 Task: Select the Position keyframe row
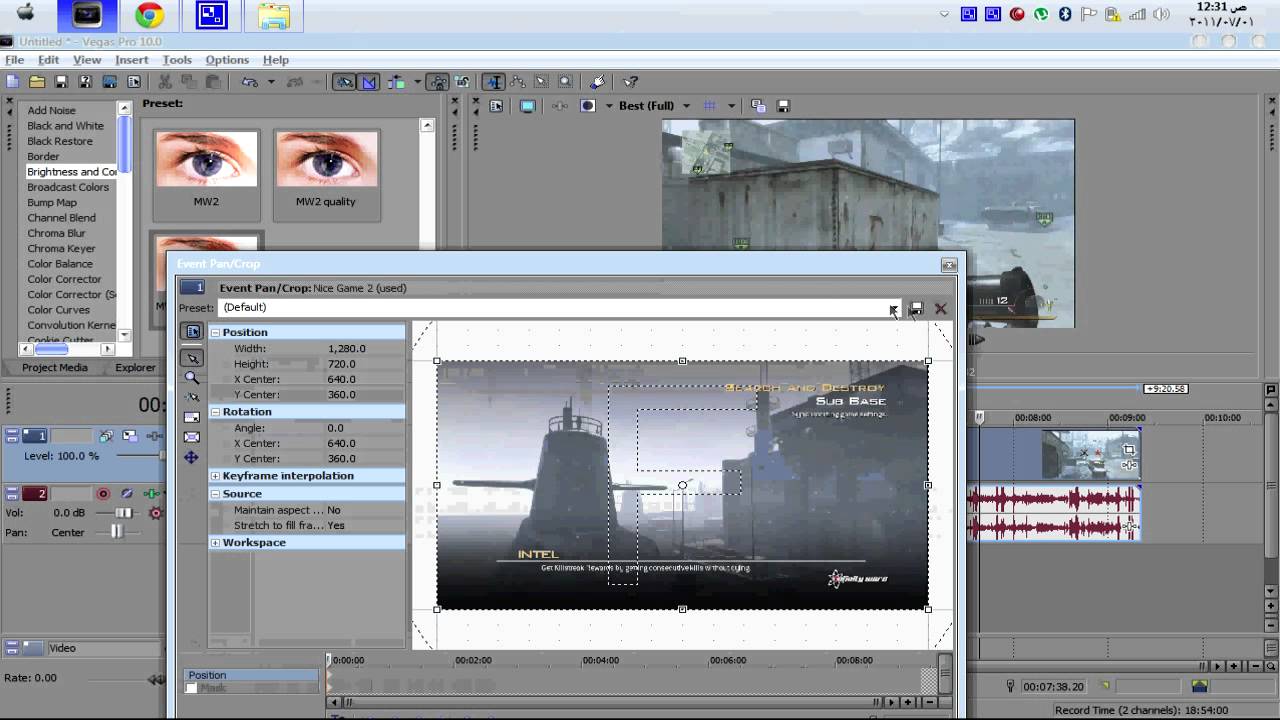[x=252, y=675]
